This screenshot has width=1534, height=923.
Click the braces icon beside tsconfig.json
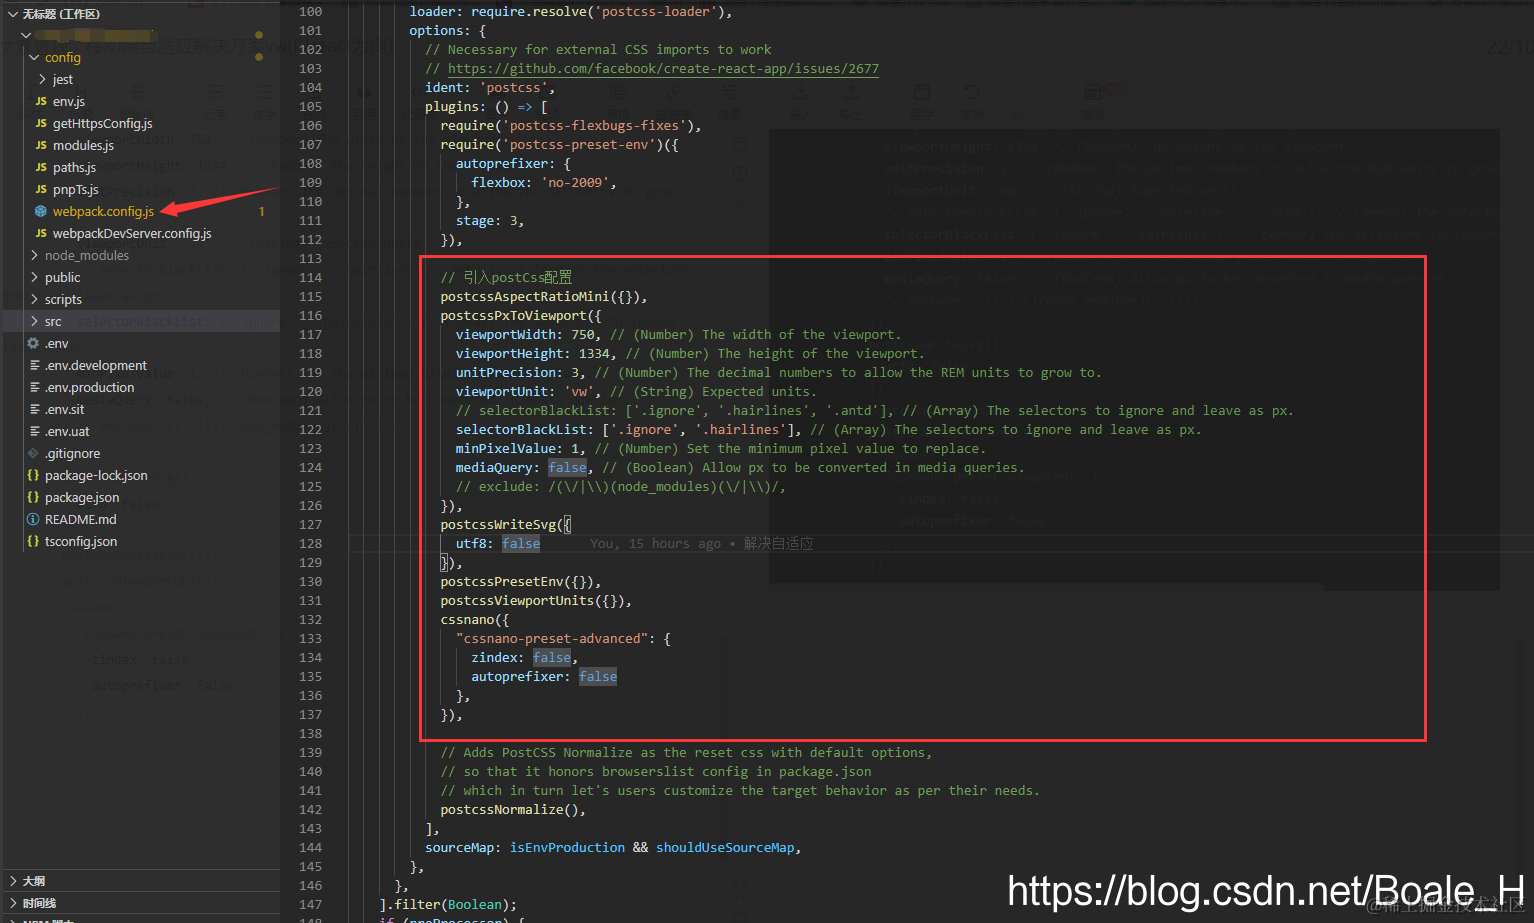33,541
